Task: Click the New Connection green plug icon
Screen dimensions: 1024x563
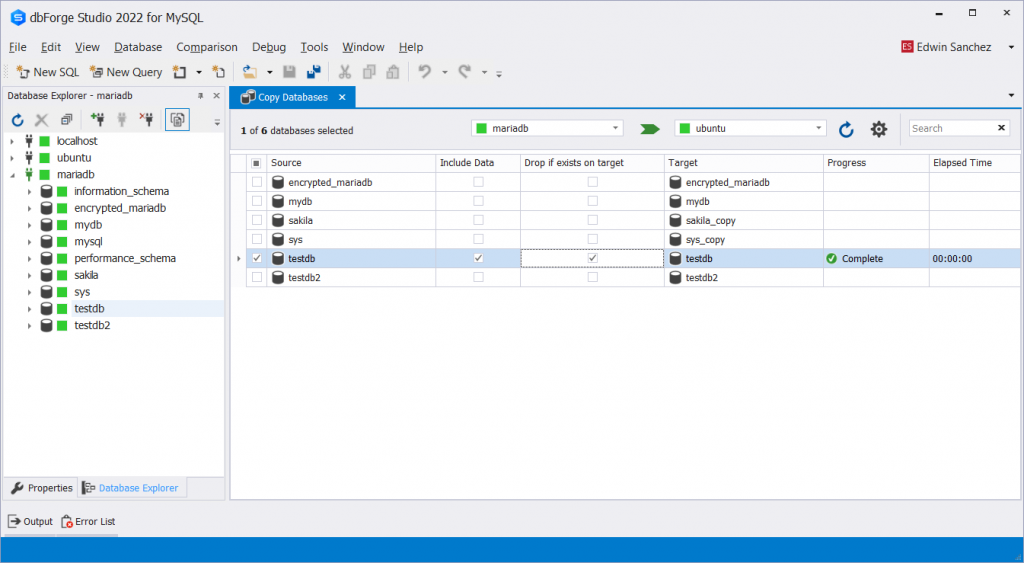Action: pyautogui.click(x=97, y=120)
